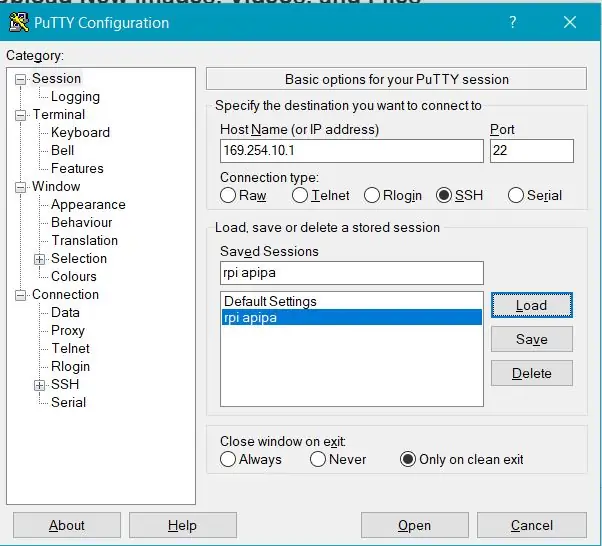
Task: Choose the Serial connection type radio button
Action: coord(516,195)
